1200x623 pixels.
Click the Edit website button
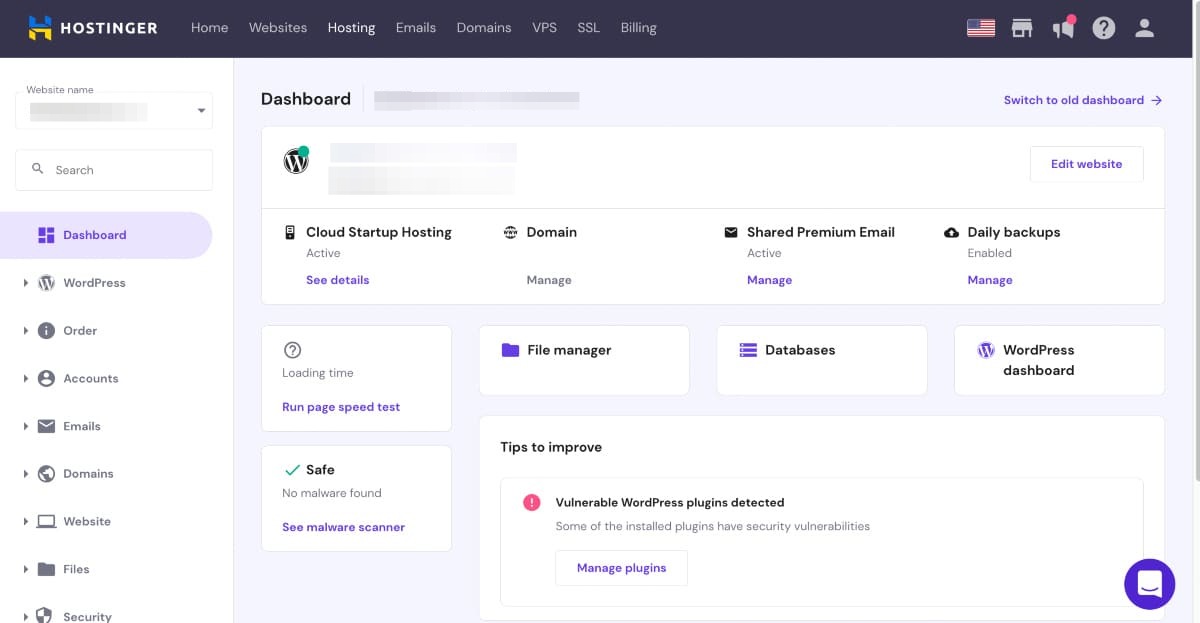point(1086,164)
